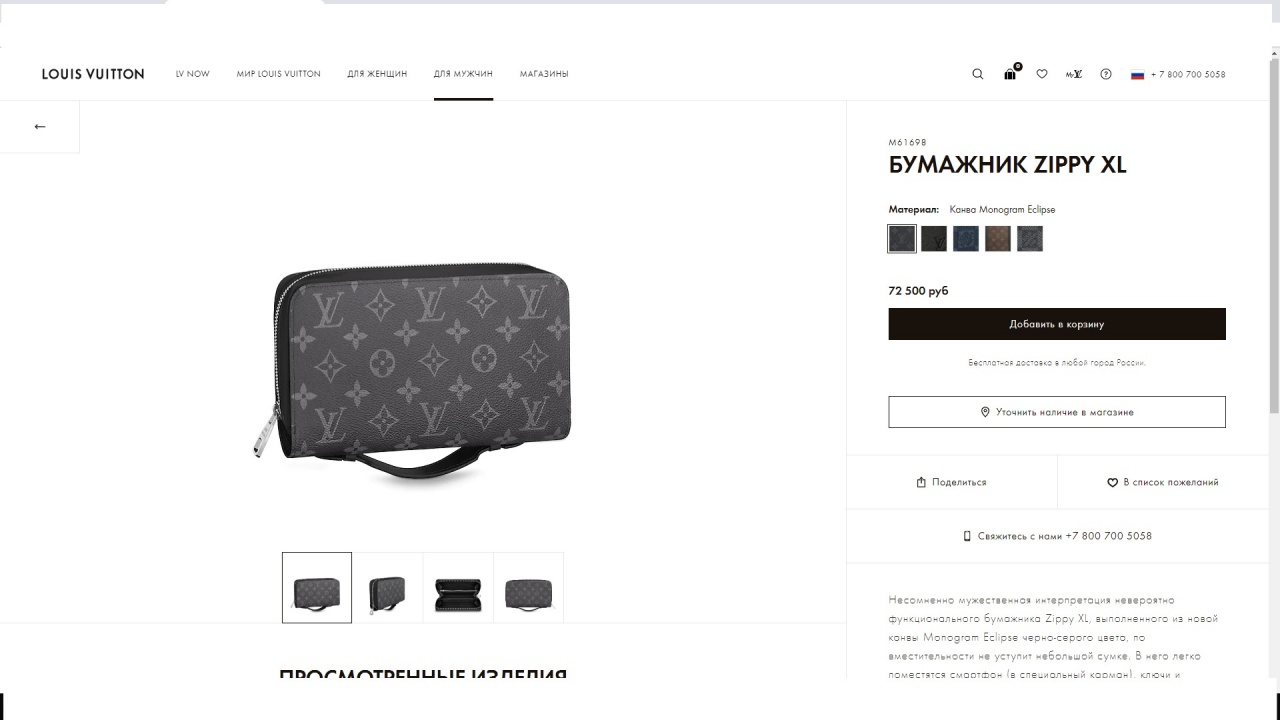The width and height of the screenshot is (1280, 720).
Task: Go back with the left arrow
Action: [x=40, y=126]
